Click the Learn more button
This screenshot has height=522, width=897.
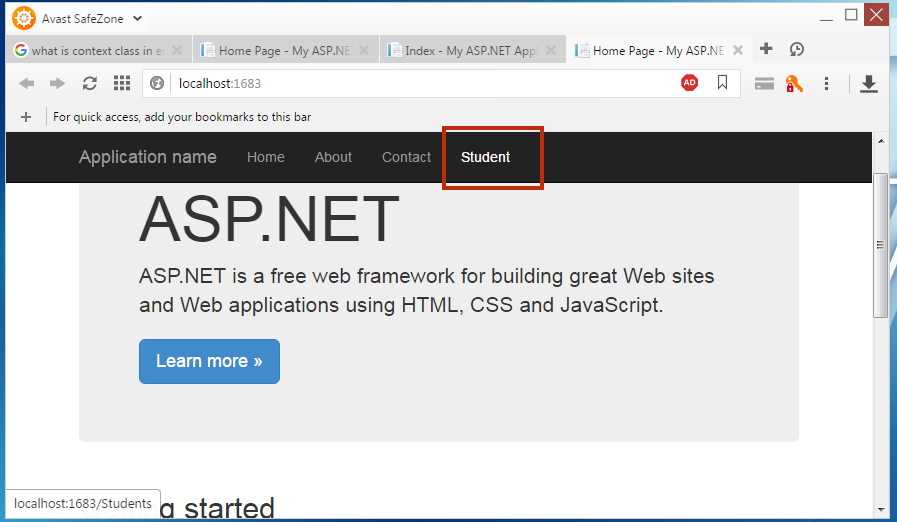coord(209,361)
